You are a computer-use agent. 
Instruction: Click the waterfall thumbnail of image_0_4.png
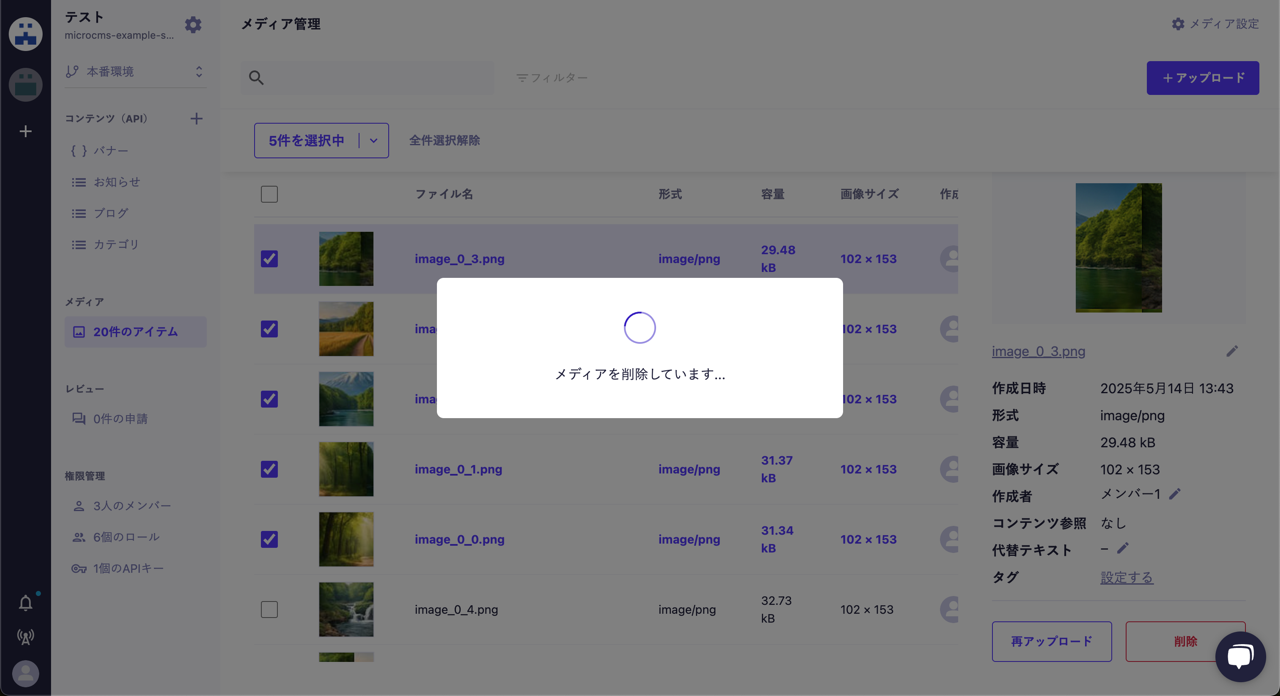[346, 609]
